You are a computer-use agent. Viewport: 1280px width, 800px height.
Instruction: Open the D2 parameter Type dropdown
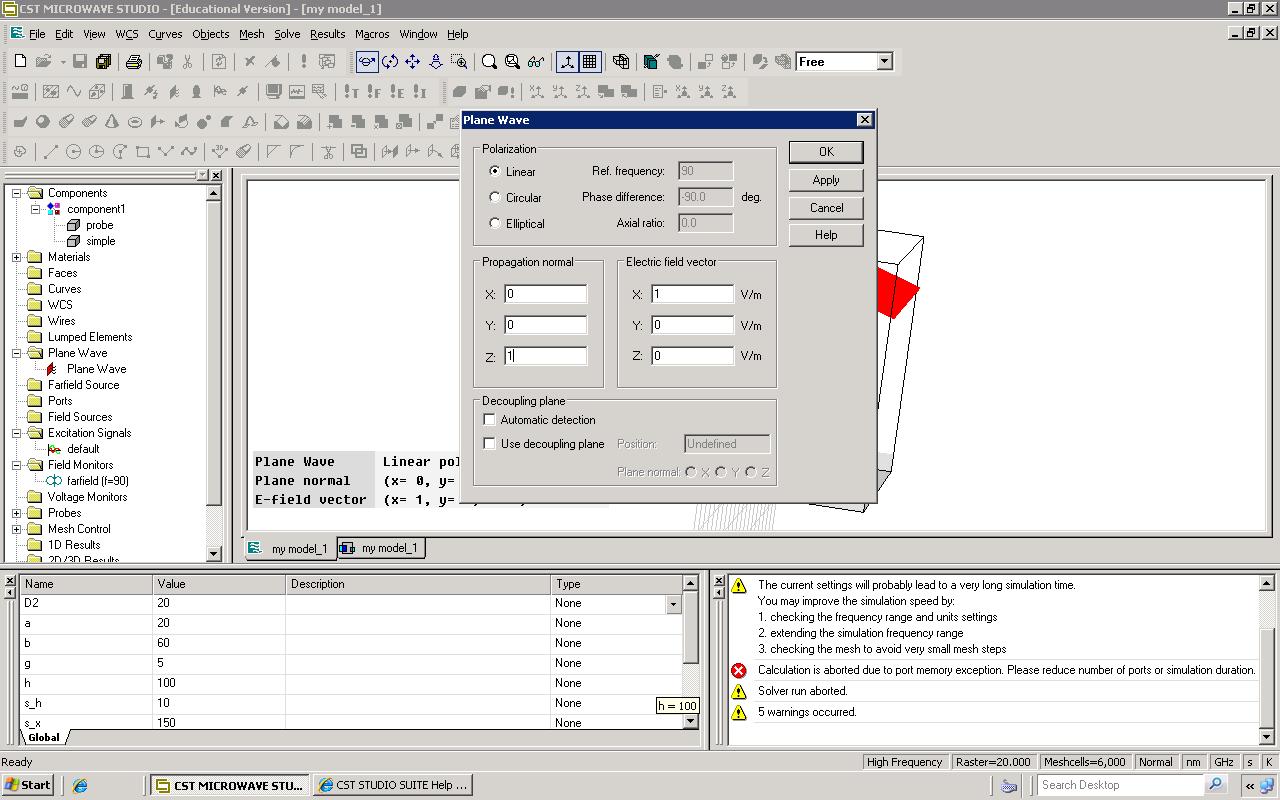673,604
